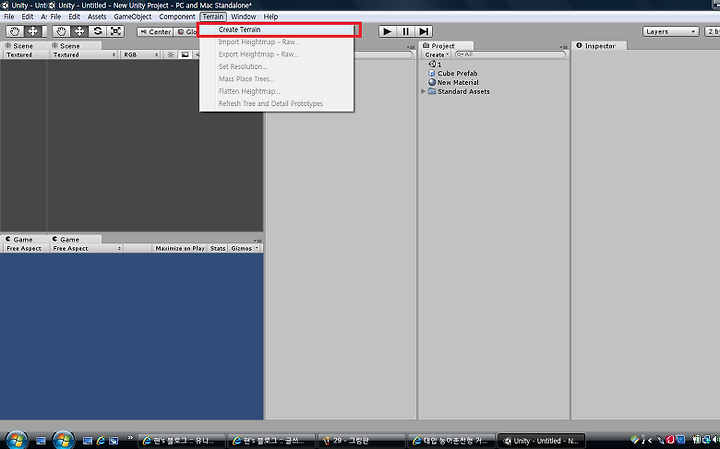Screen dimensions: 720x449
Task: Switch to 29 - 그림판 taskbar window
Action: tap(361, 441)
